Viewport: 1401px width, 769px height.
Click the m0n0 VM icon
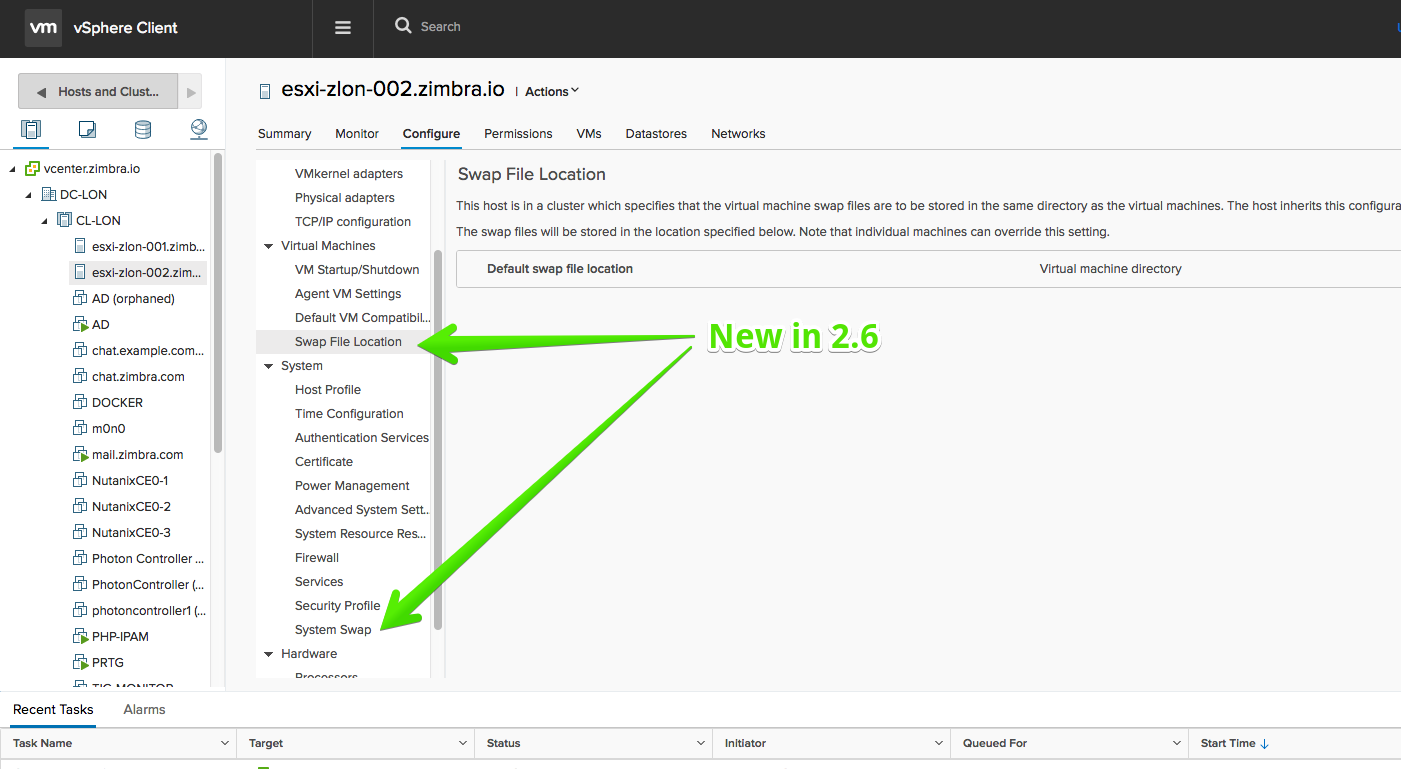coord(81,429)
